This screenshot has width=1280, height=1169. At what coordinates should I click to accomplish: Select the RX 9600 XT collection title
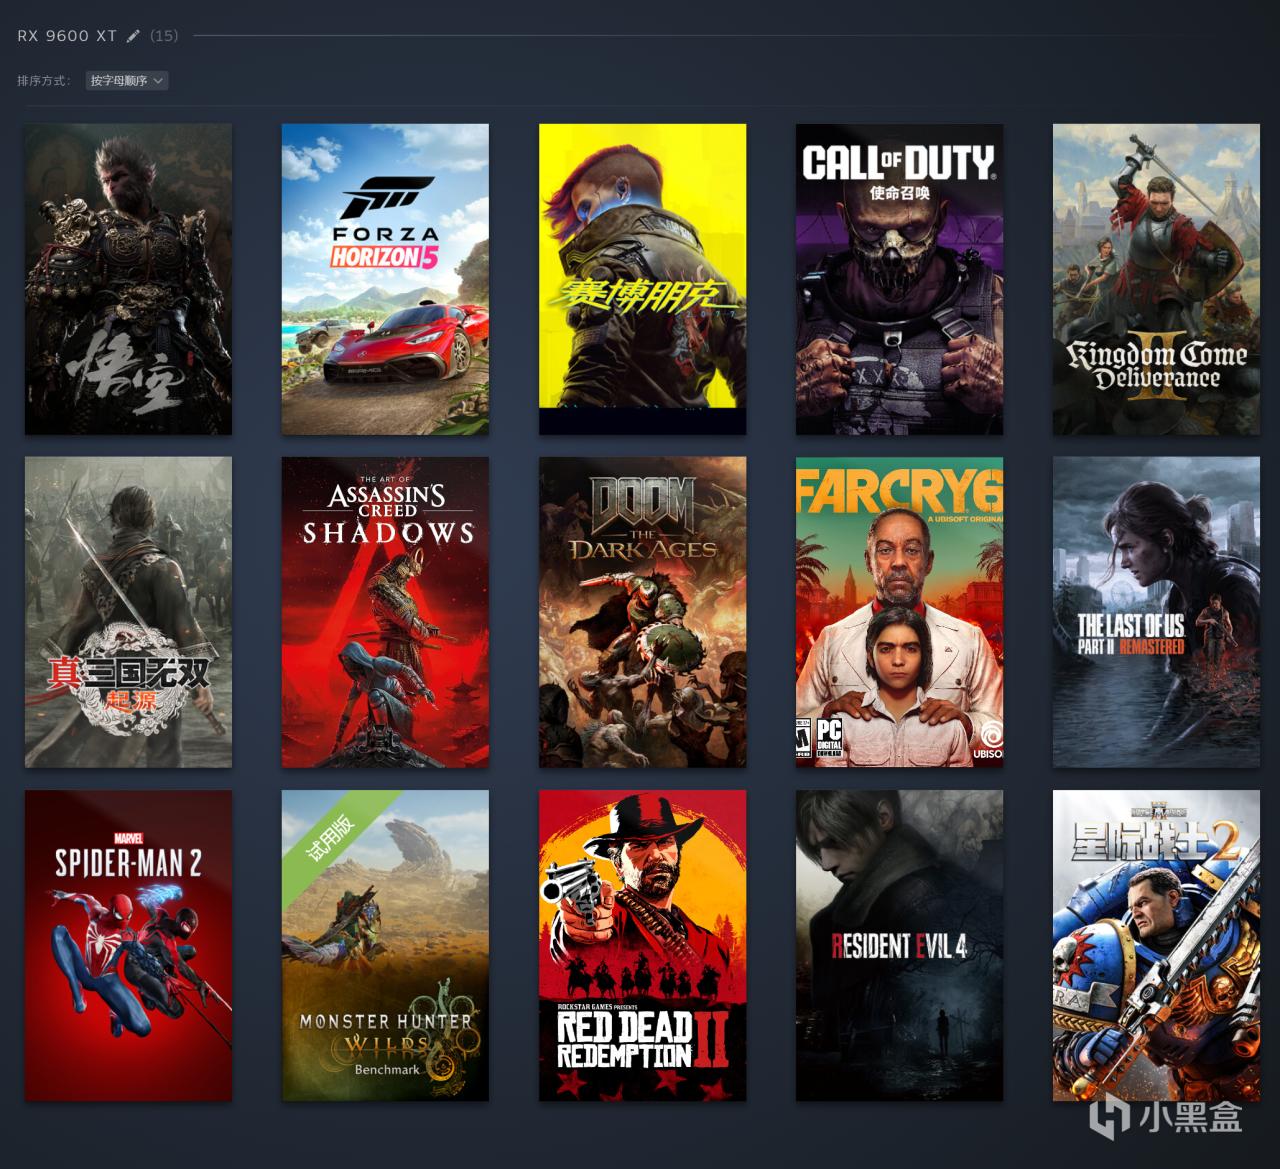tap(67, 36)
